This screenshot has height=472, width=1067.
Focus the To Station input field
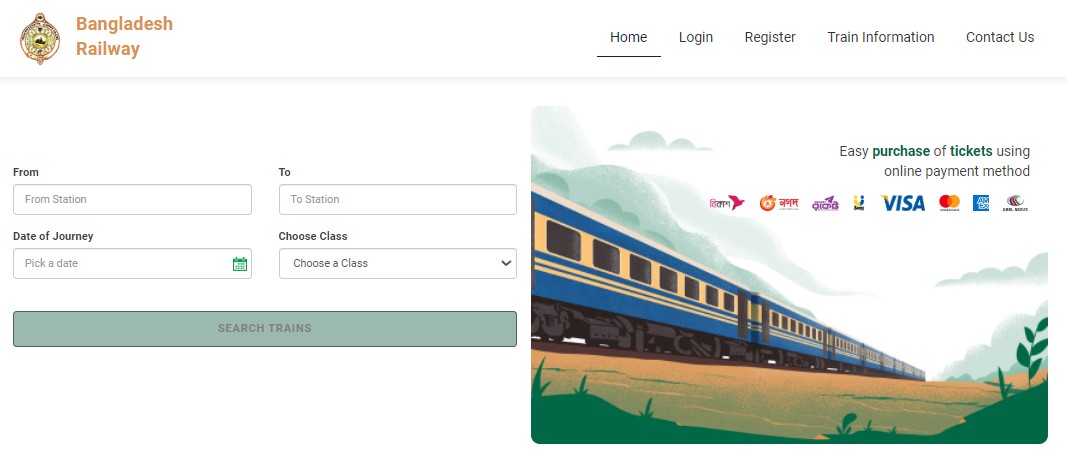pyautogui.click(x=398, y=200)
